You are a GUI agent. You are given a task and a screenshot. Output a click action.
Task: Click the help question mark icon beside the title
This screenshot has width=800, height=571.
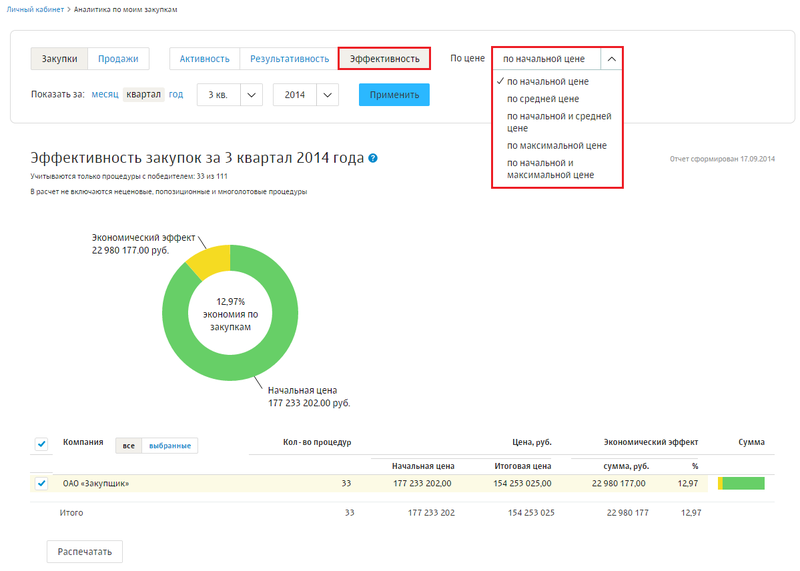(373, 159)
